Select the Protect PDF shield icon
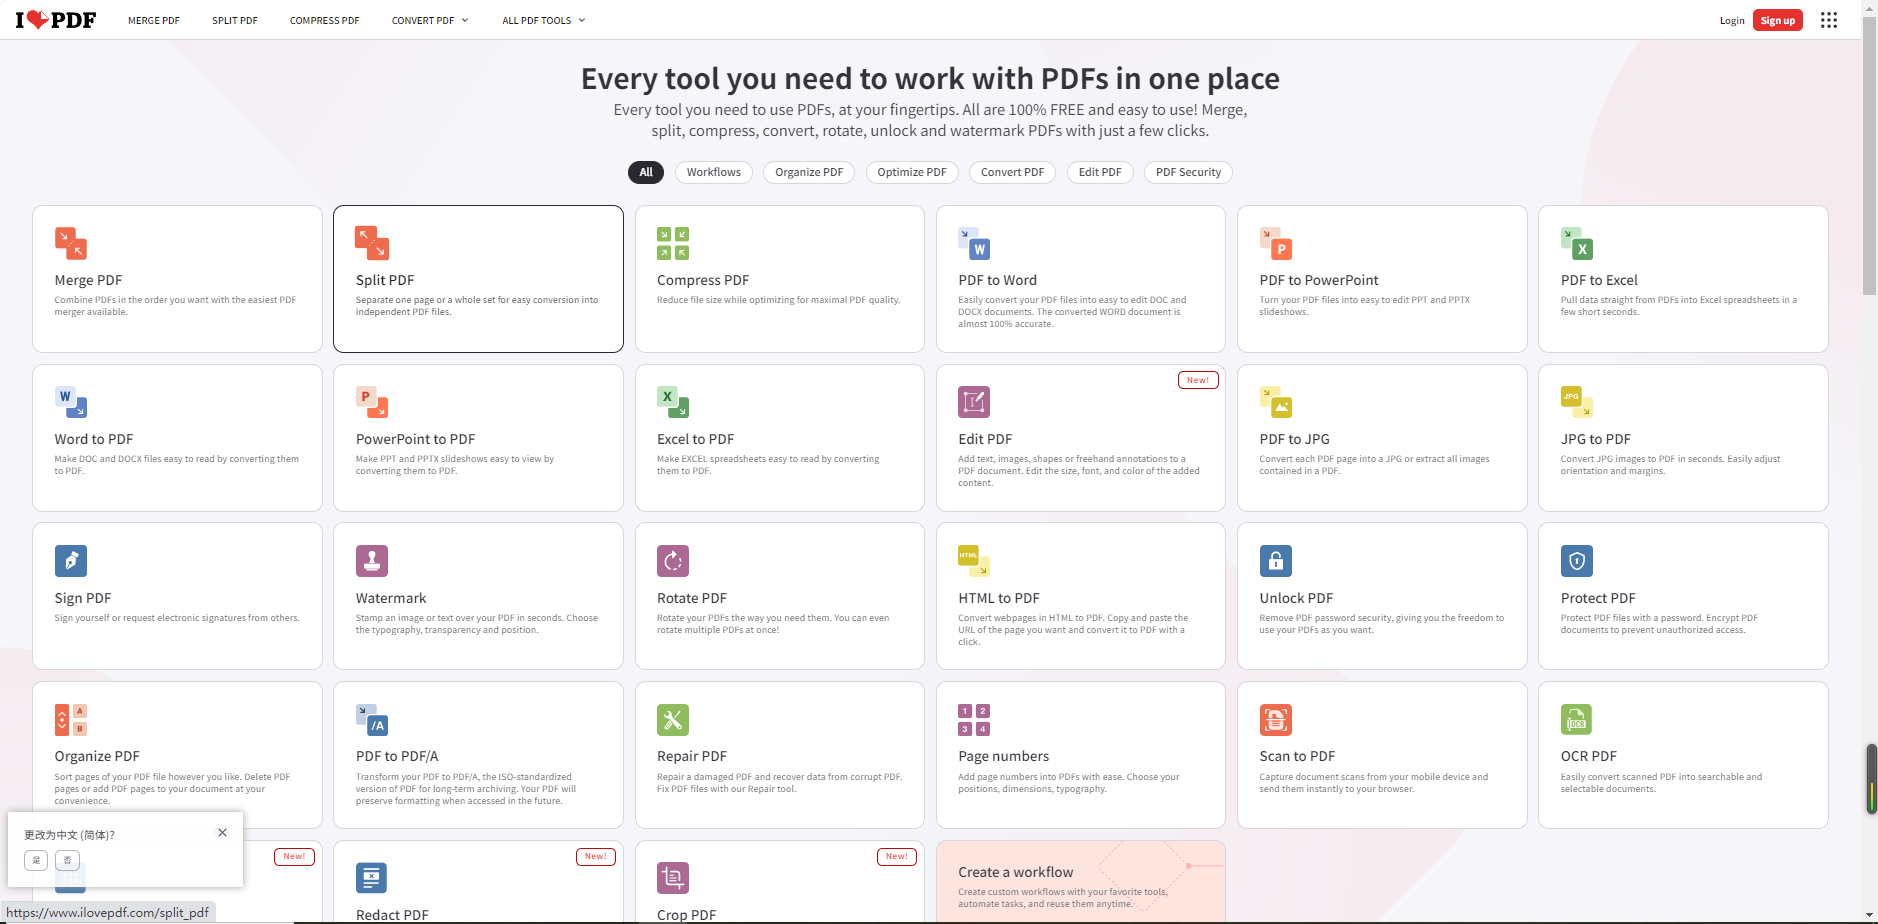This screenshot has height=924, width=1878. pyautogui.click(x=1577, y=561)
